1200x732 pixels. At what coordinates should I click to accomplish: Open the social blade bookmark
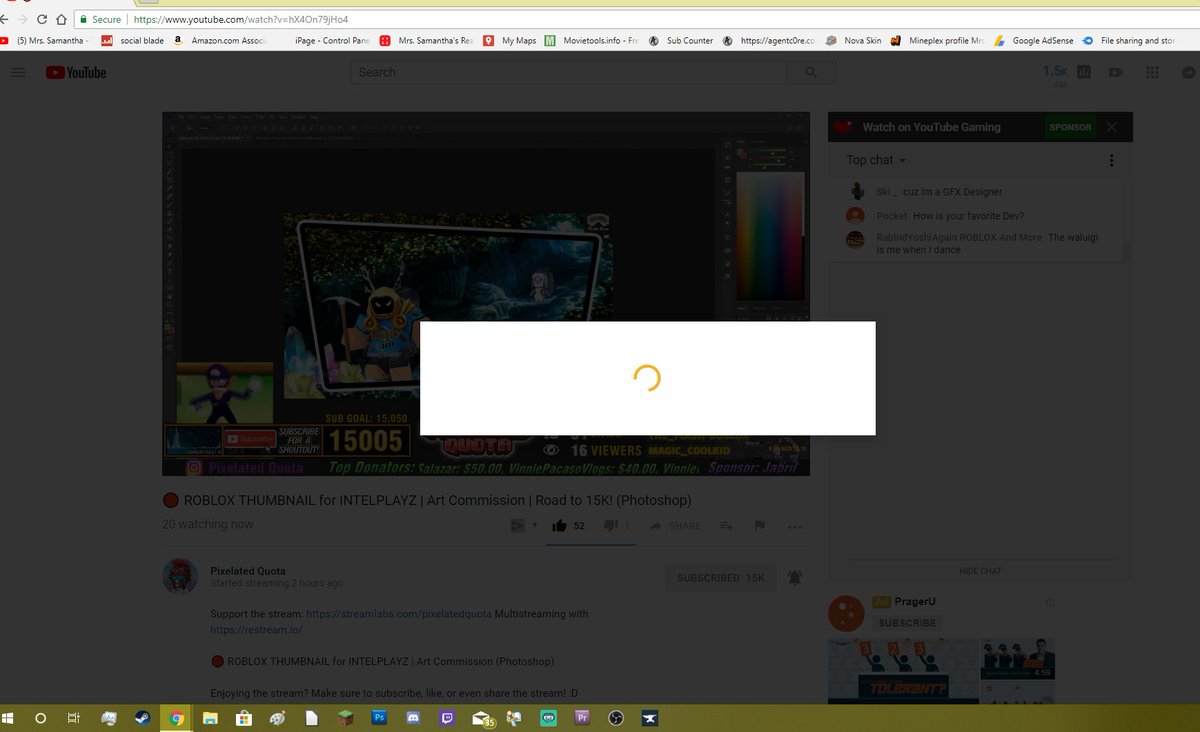pyautogui.click(x=134, y=41)
